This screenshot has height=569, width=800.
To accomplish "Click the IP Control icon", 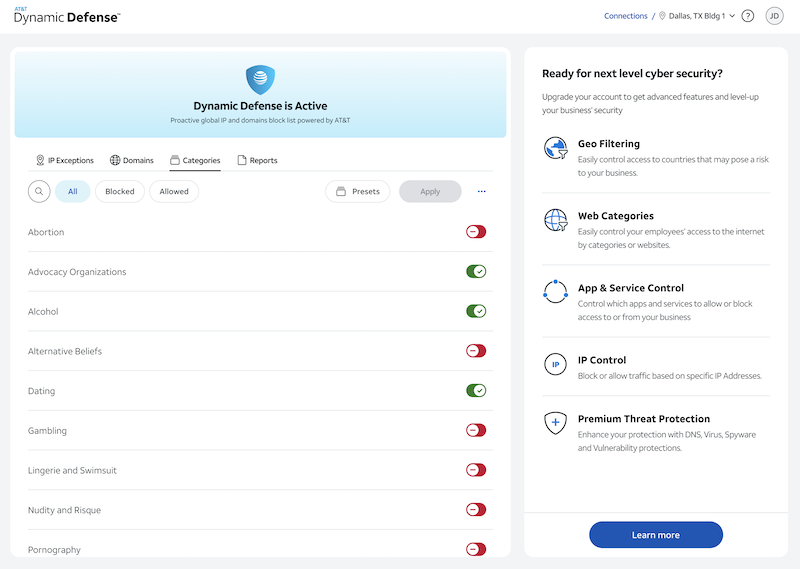I will (x=556, y=364).
